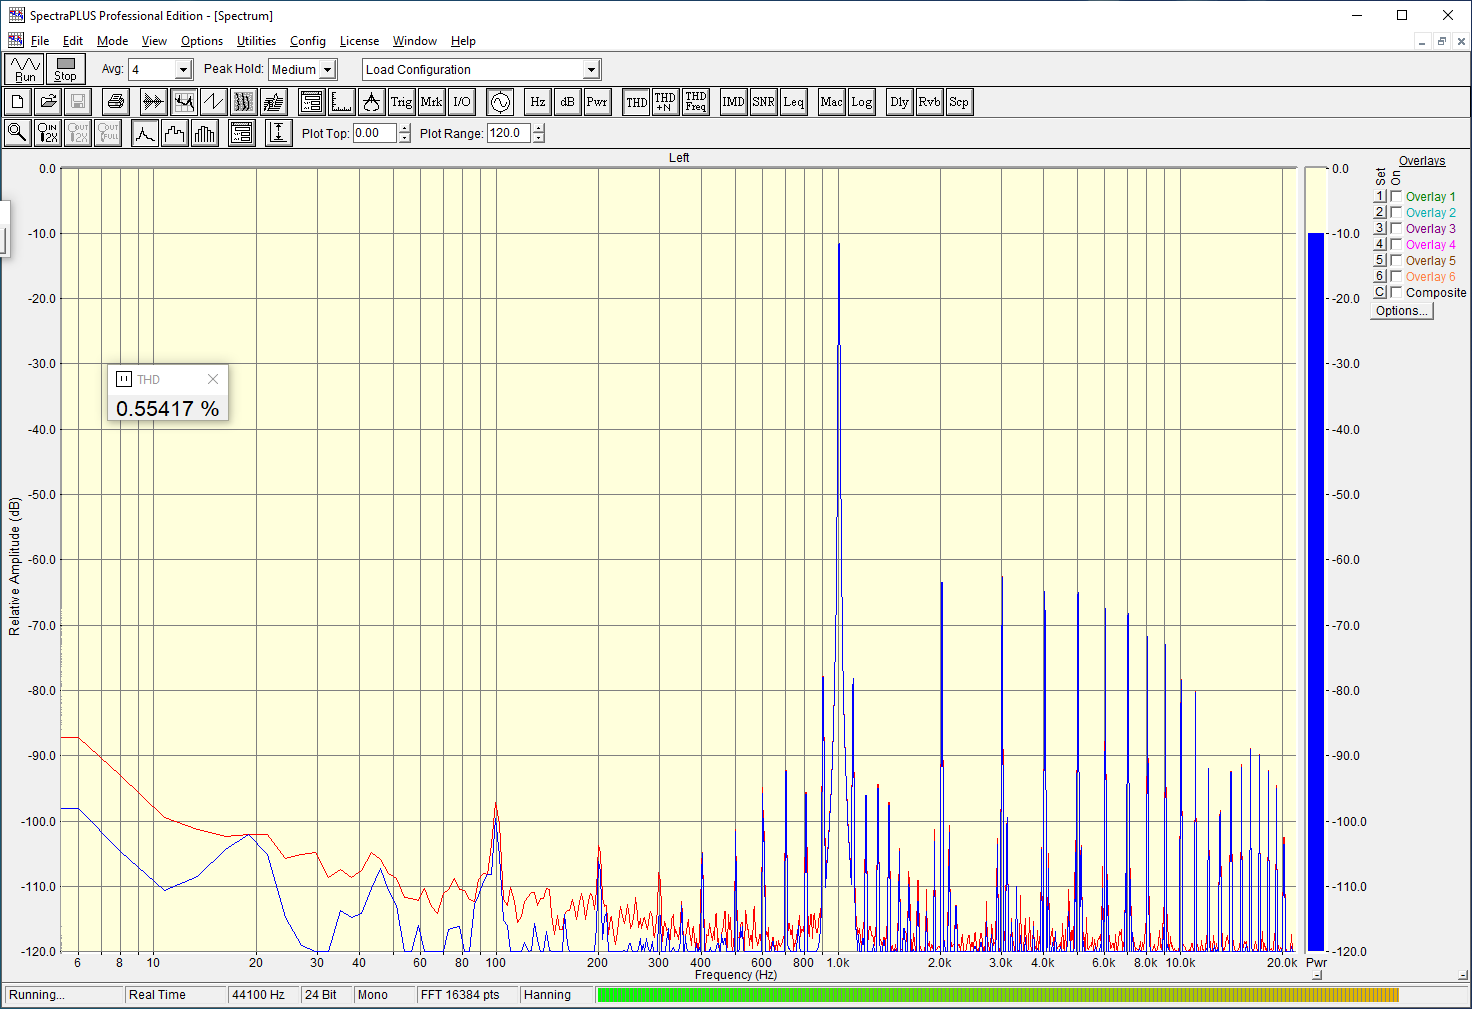
Task: Open the signal generator sine icon
Action: (499, 102)
